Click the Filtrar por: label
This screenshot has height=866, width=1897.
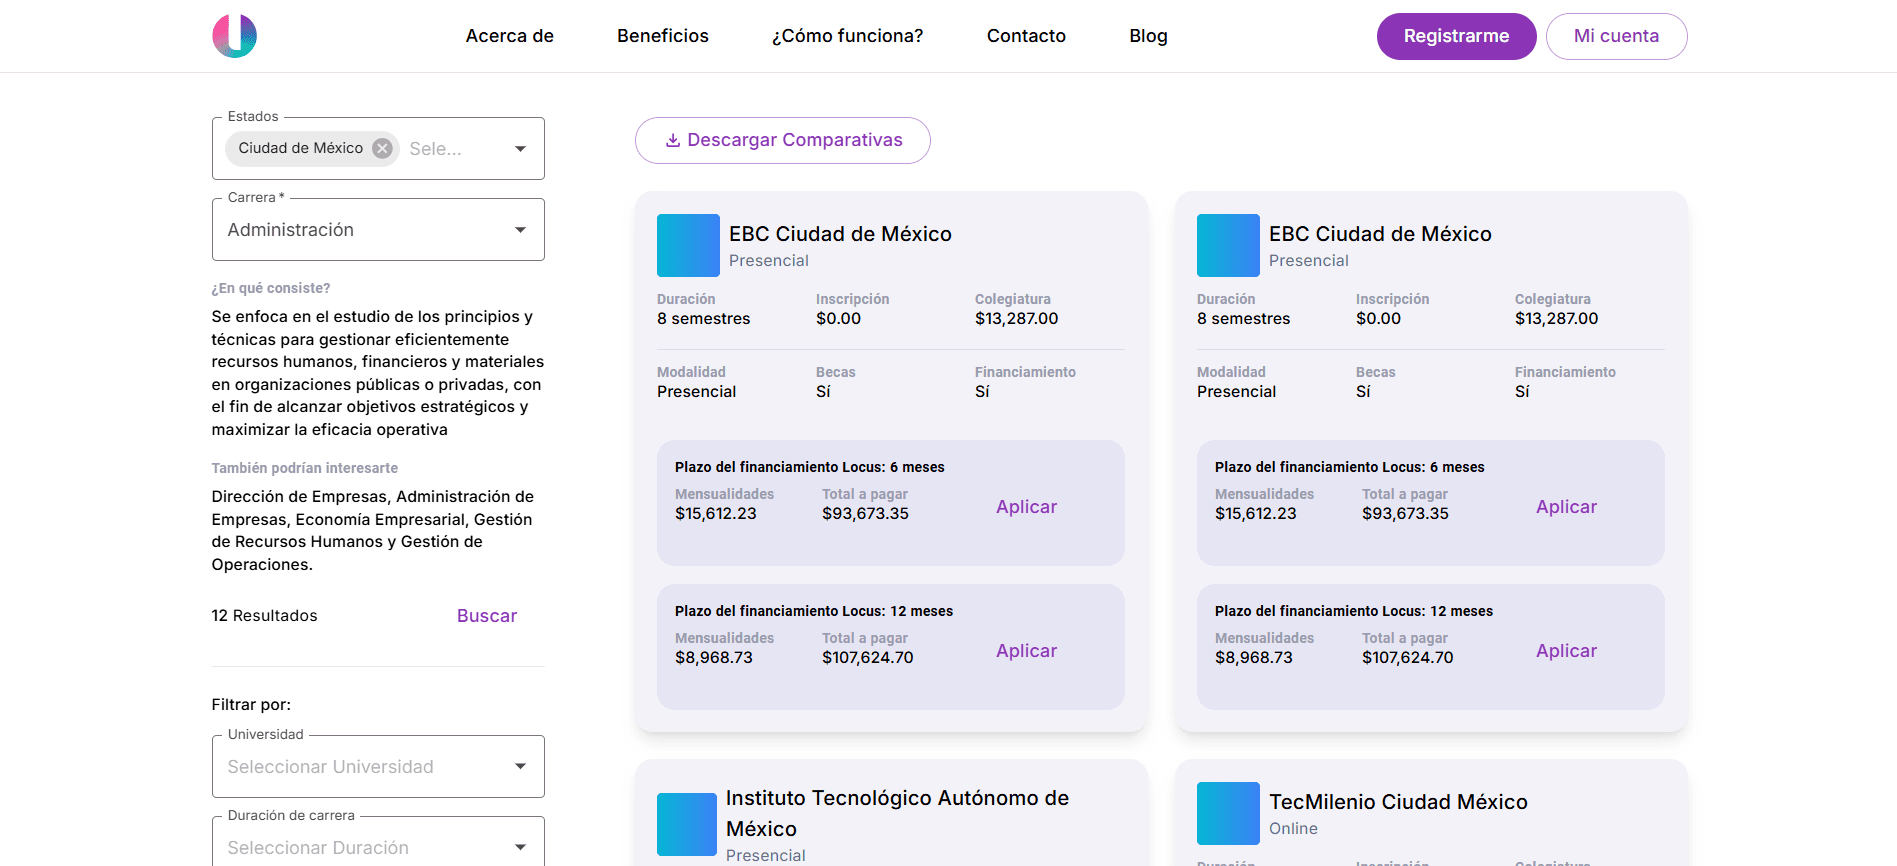[251, 705]
